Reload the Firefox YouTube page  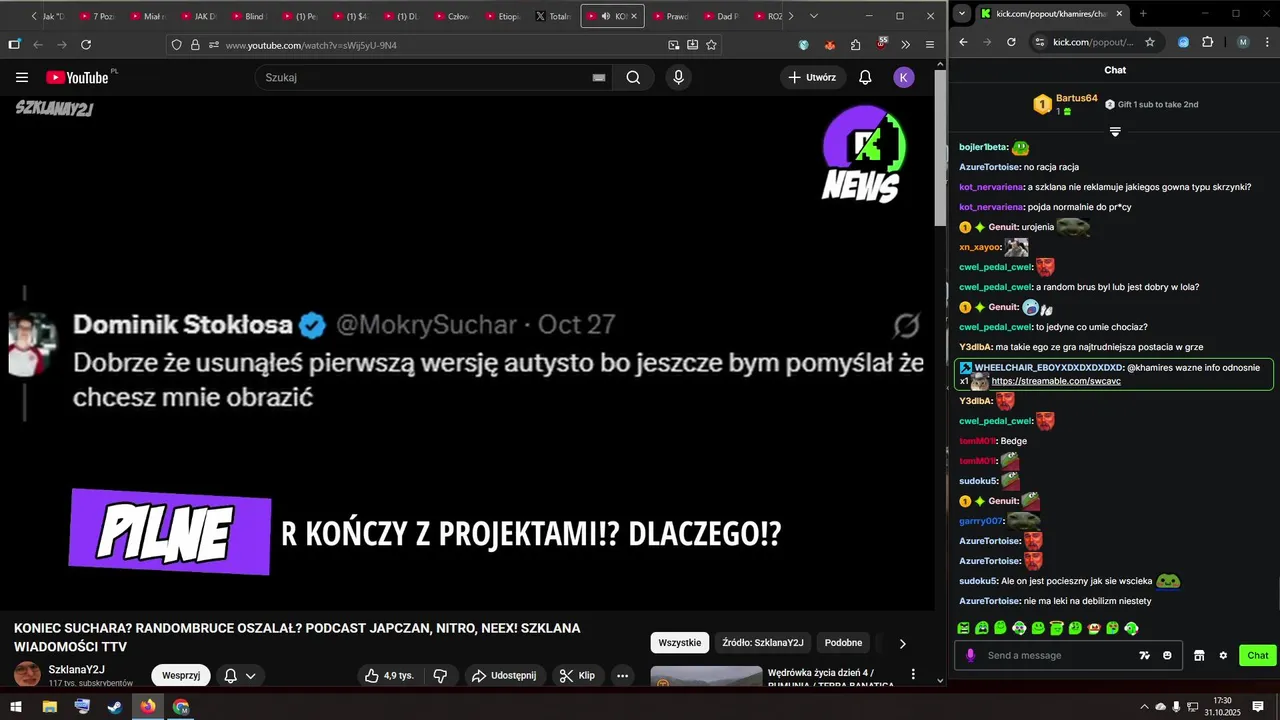tap(86, 45)
